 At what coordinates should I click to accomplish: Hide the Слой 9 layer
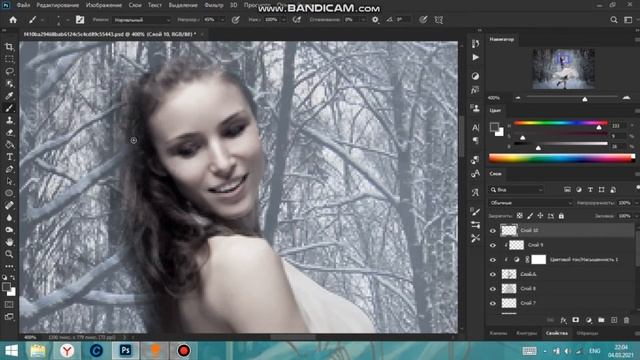[493, 245]
